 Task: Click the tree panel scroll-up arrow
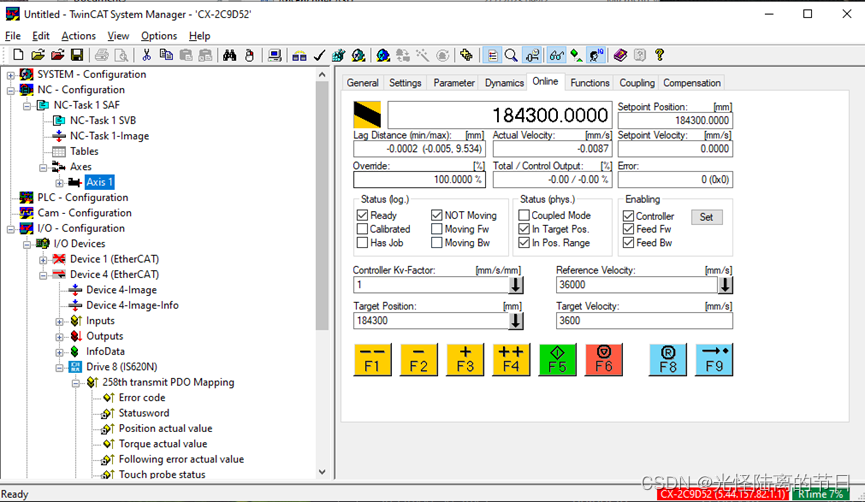pyautogui.click(x=322, y=74)
